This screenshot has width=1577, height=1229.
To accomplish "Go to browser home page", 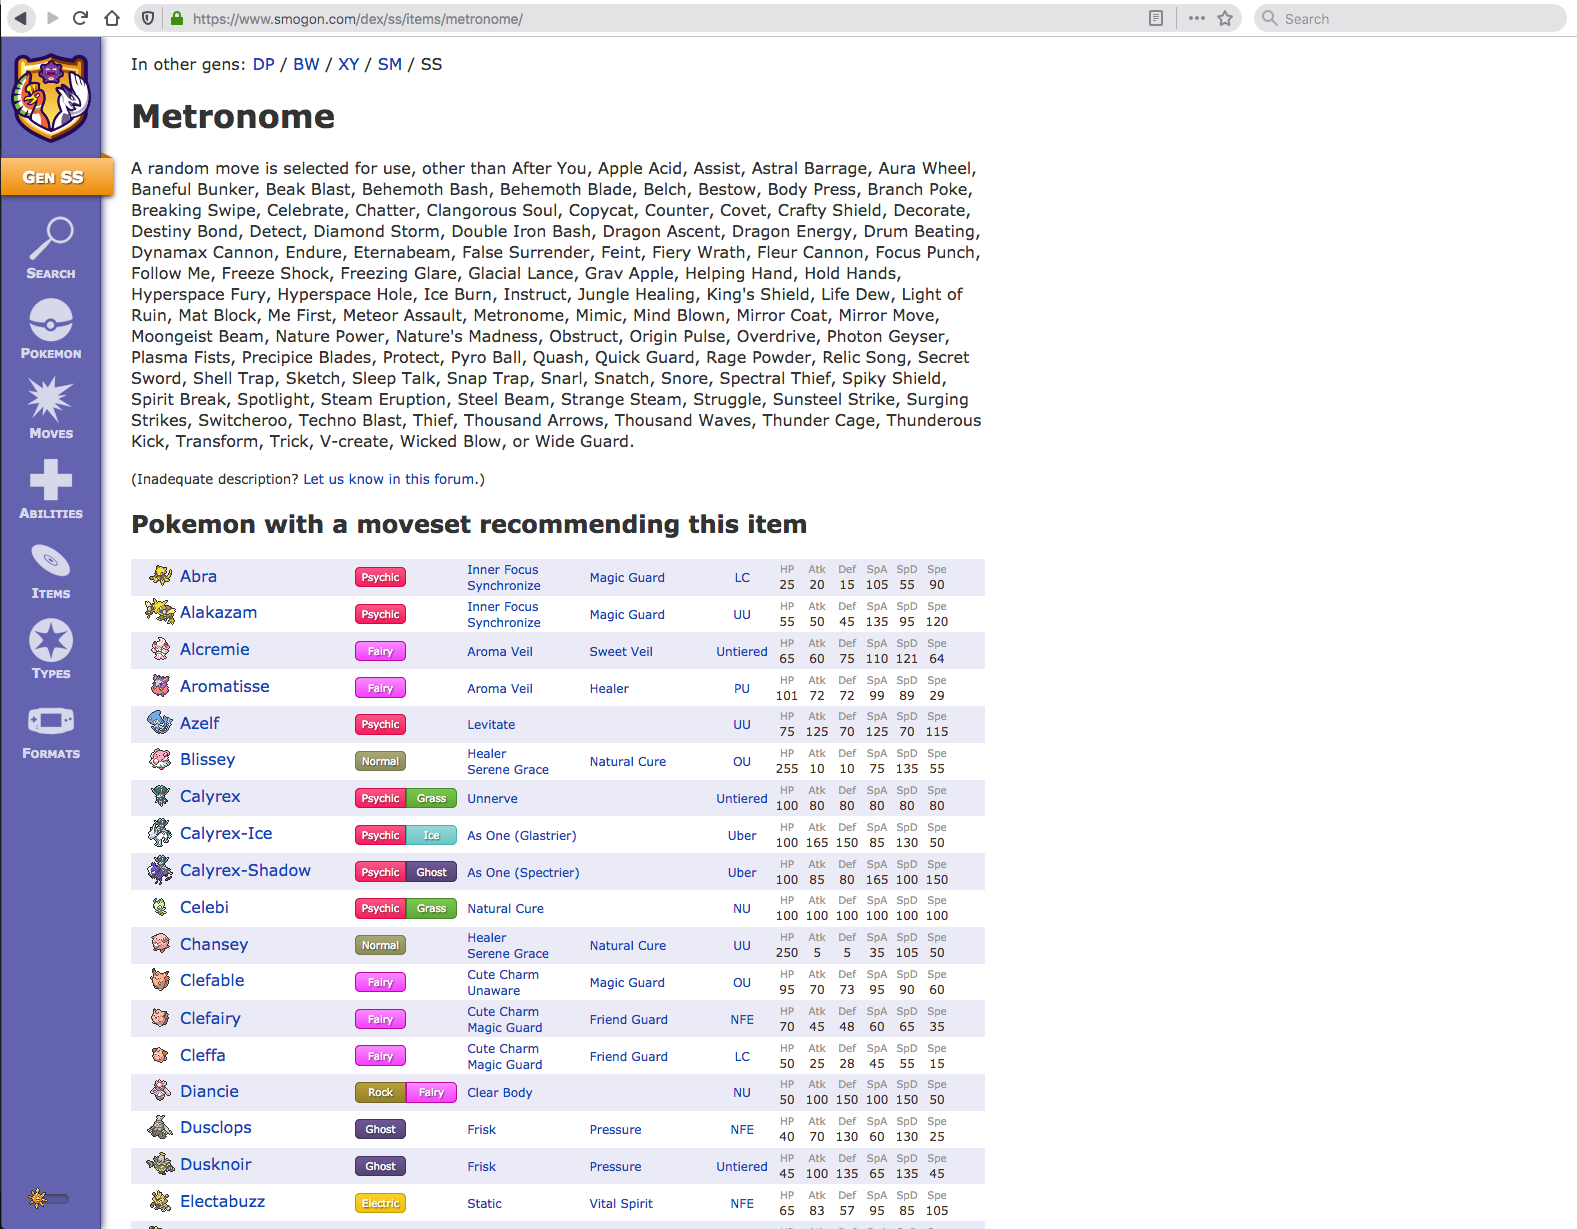I will point(112,18).
